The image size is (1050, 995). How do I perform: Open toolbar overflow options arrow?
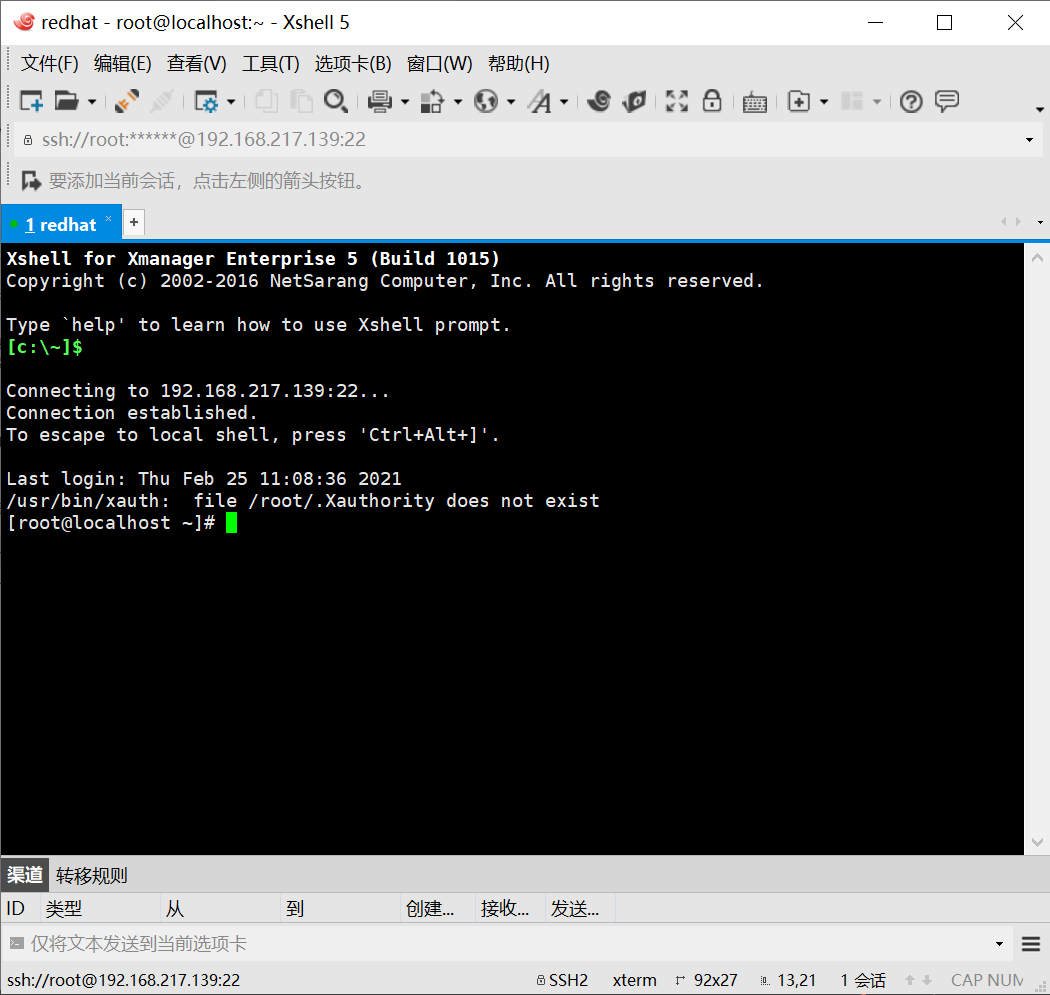[1039, 110]
